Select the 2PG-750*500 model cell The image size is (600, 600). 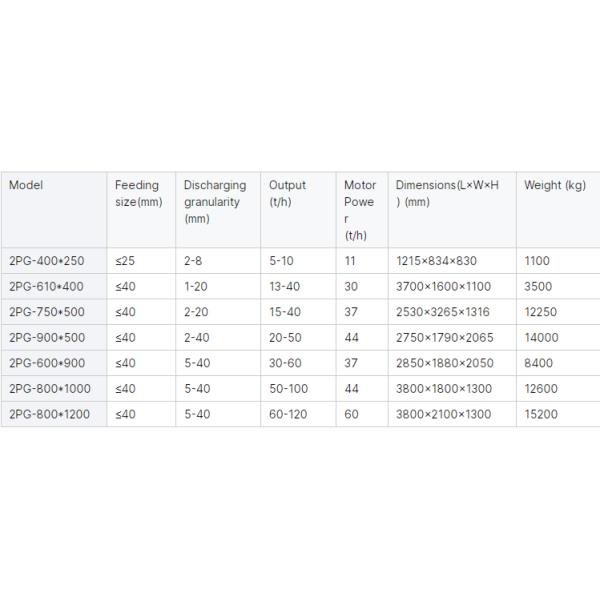click(x=48, y=312)
